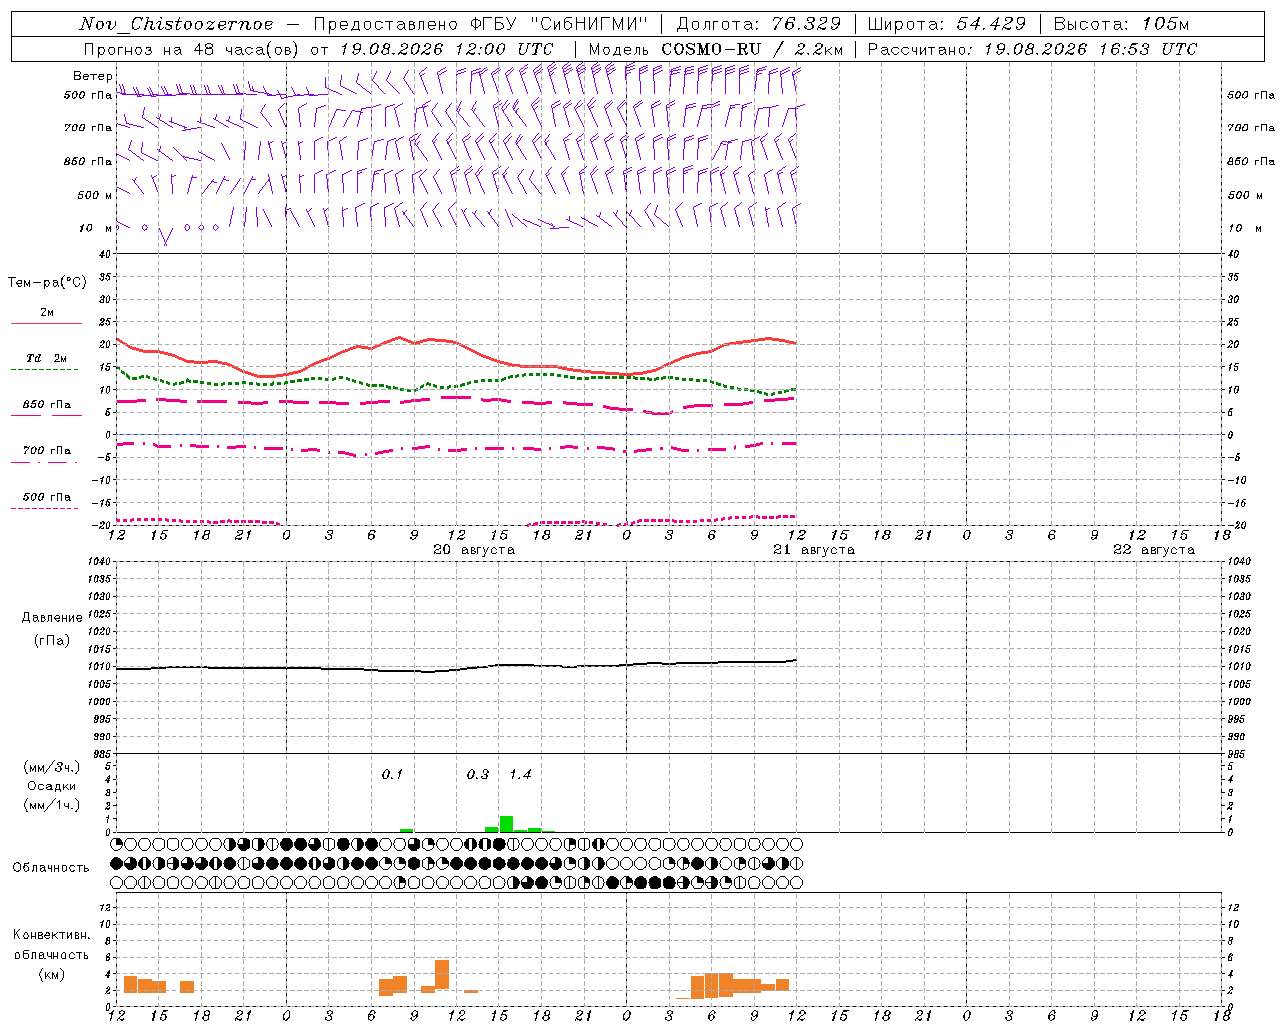Click the Nov_Chistoozernoe station title
The height and width of the screenshot is (1024, 1280).
[x=176, y=24]
